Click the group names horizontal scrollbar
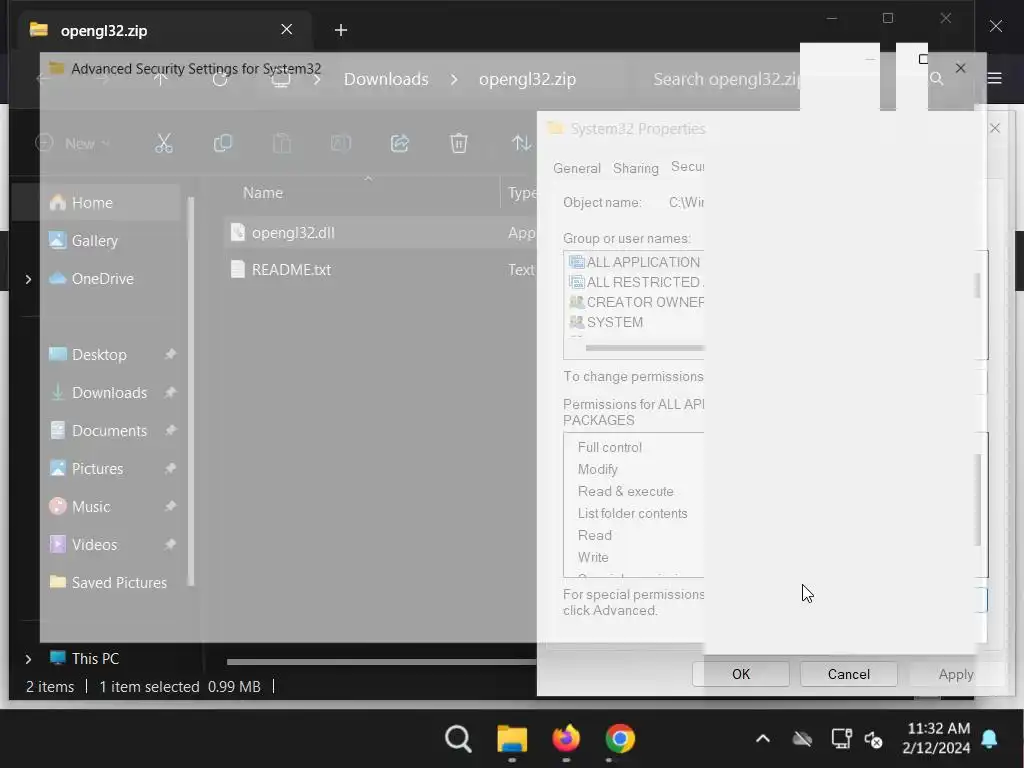 [x=645, y=348]
